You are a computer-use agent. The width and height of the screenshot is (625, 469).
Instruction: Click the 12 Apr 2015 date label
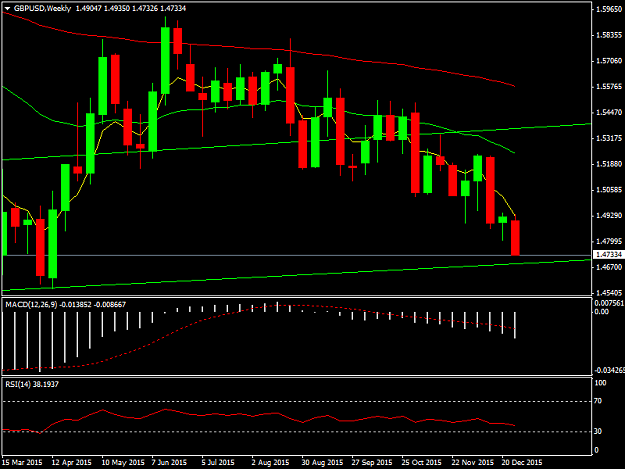[x=72, y=462]
